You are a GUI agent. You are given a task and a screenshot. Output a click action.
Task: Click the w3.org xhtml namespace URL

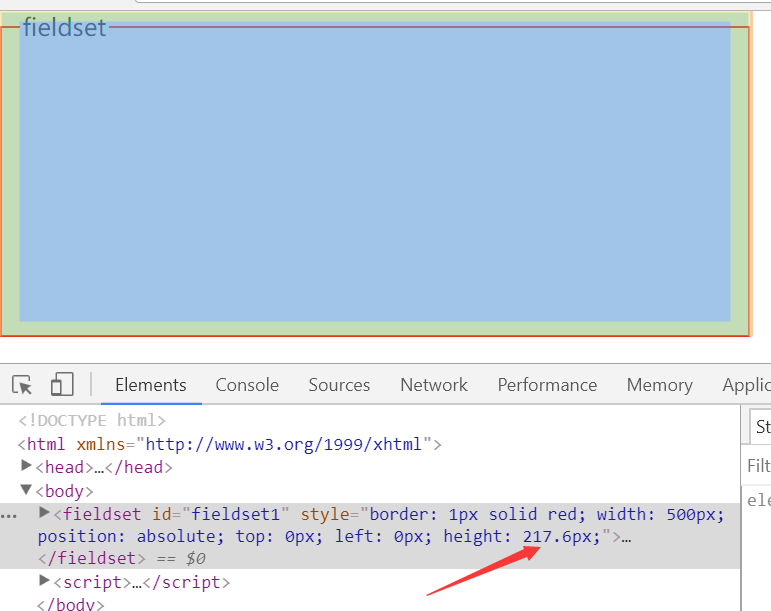click(283, 444)
